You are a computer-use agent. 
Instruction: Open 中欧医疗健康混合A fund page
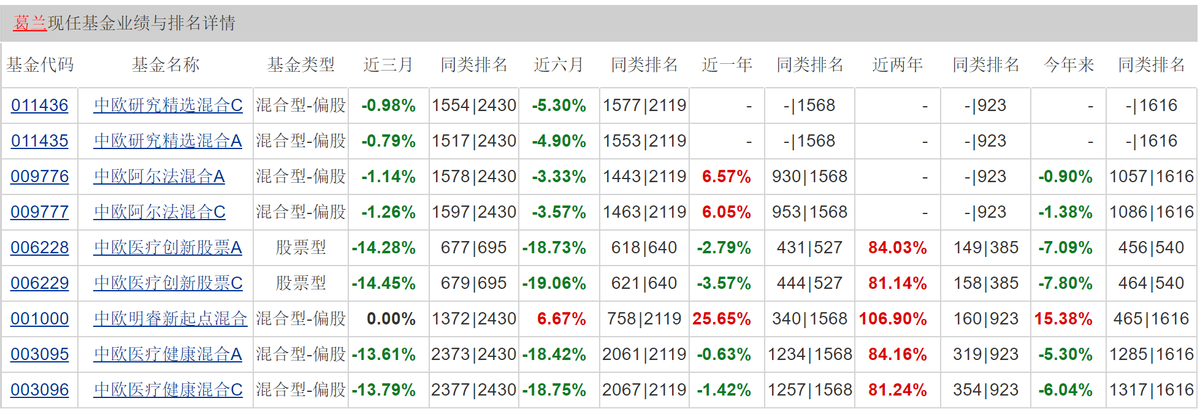(x=168, y=354)
